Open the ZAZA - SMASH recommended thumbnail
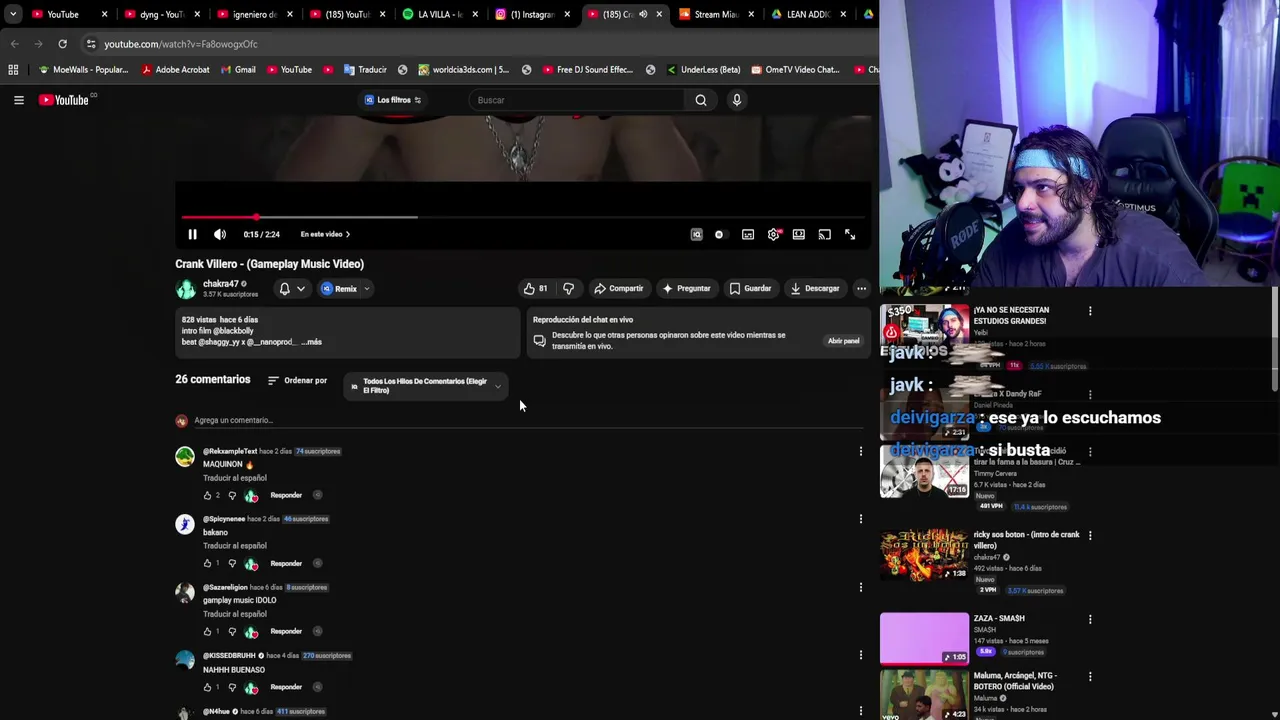Screen dimensions: 1280x720 pos(924,638)
